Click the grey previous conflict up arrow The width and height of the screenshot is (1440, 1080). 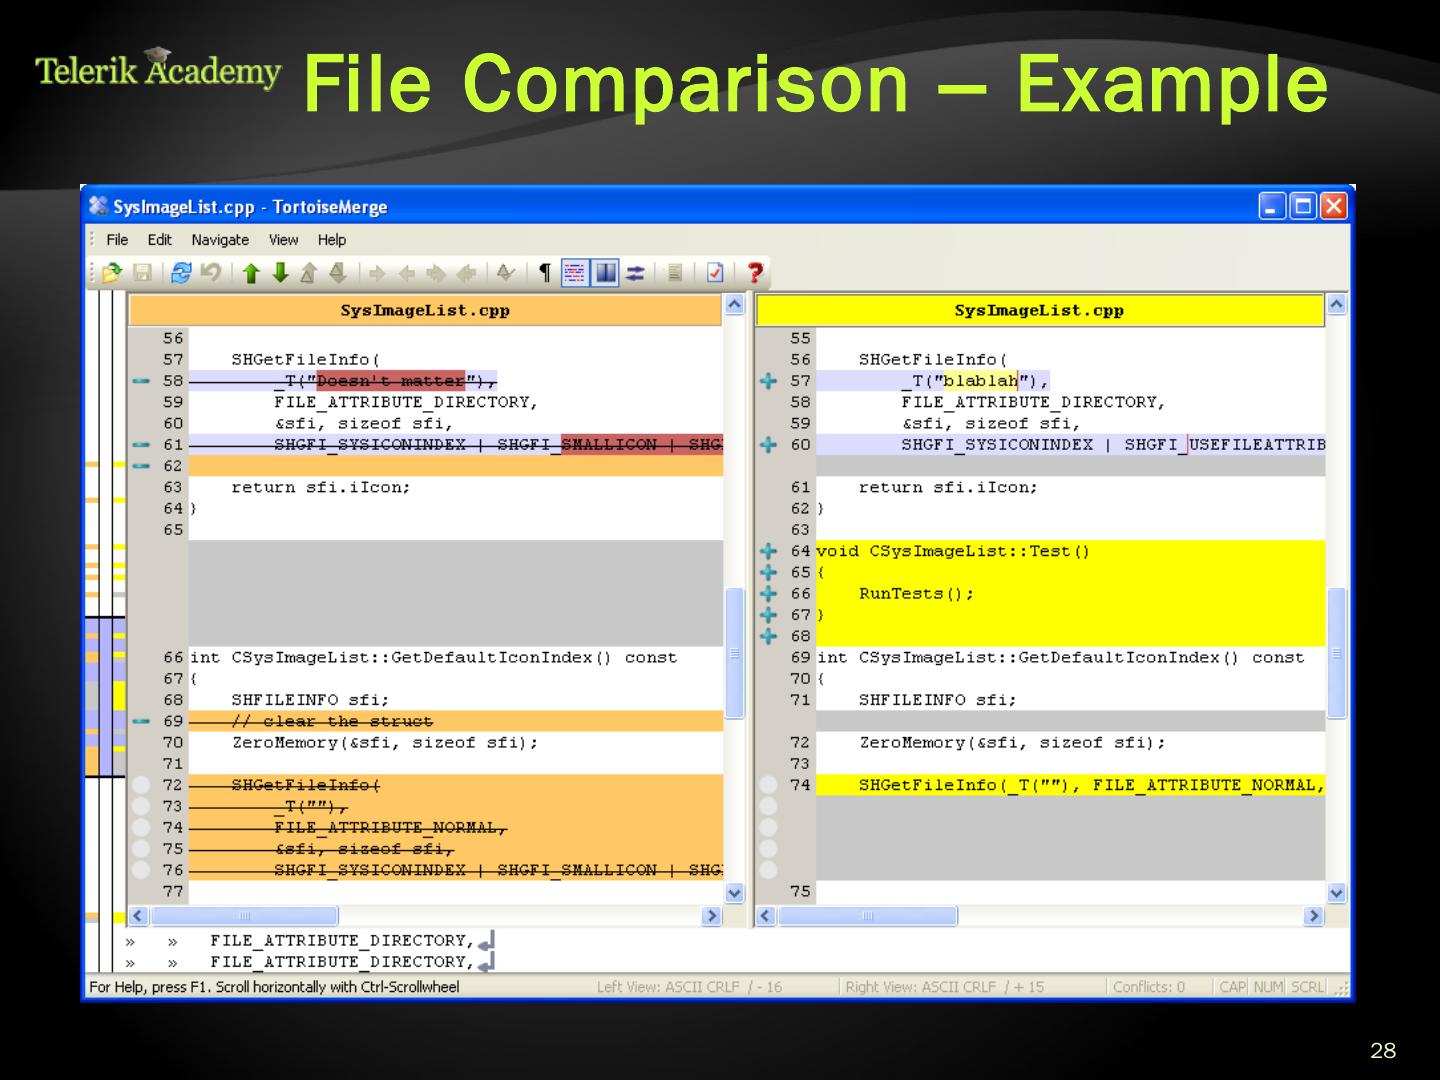(x=309, y=273)
